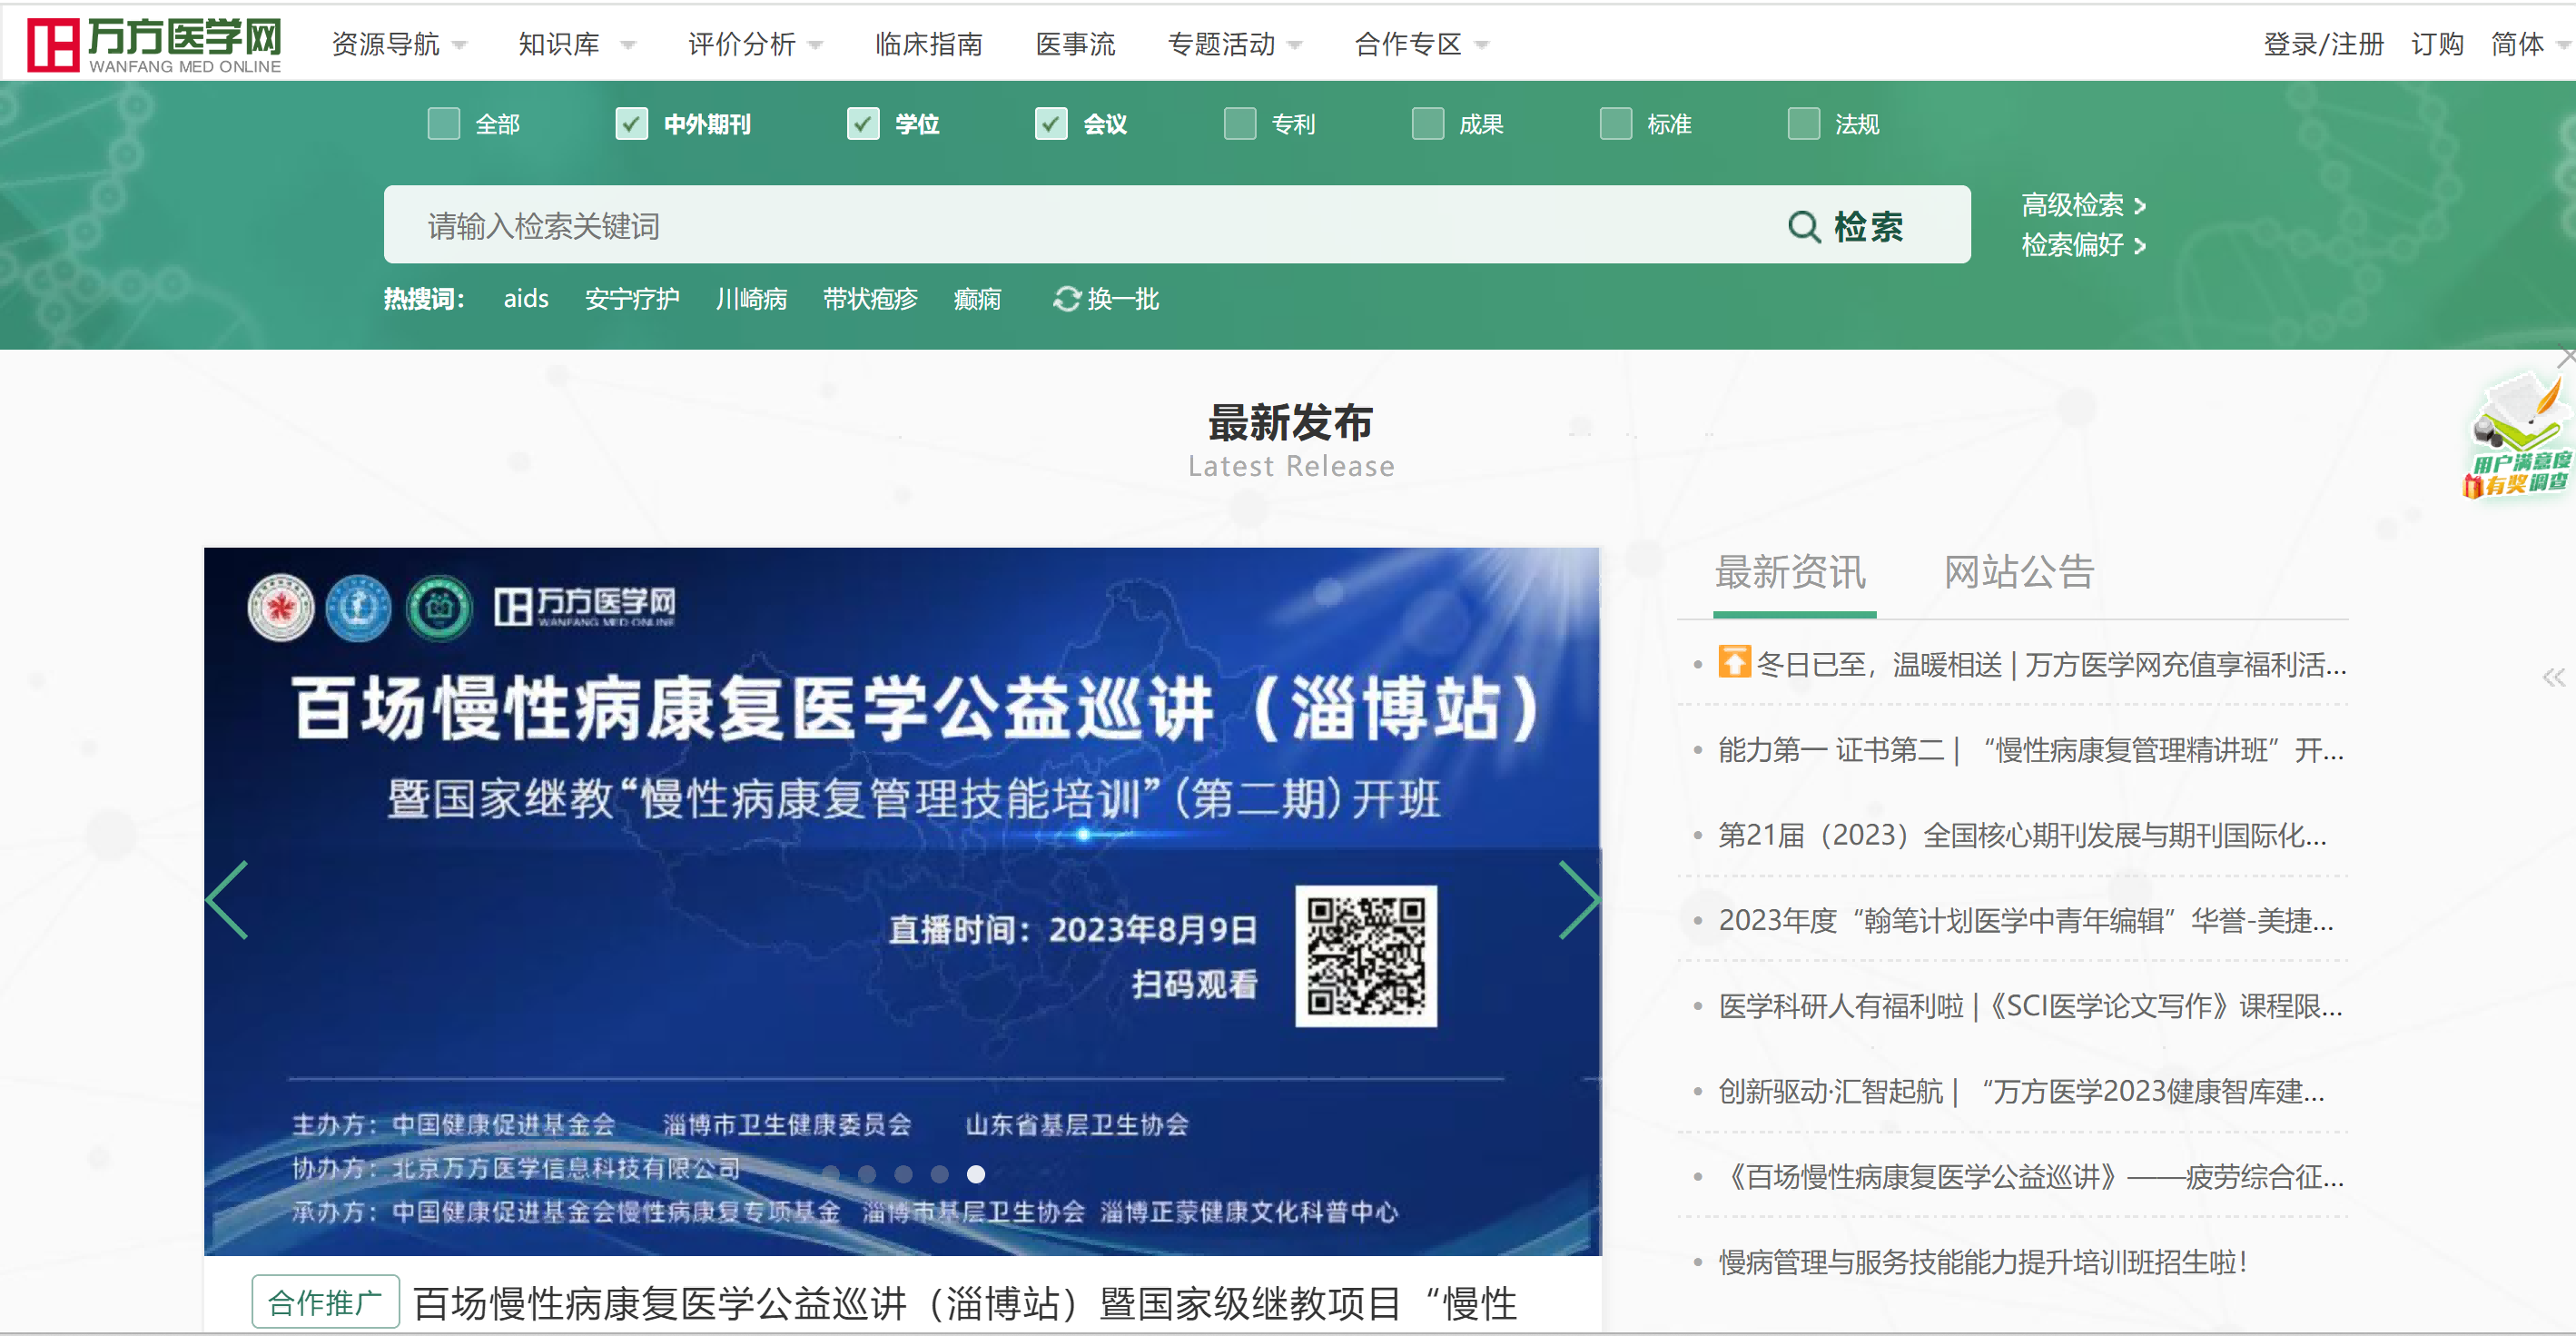The image size is (2576, 1336).
Task: Check the 标准 checkbox
Action: click(1615, 124)
